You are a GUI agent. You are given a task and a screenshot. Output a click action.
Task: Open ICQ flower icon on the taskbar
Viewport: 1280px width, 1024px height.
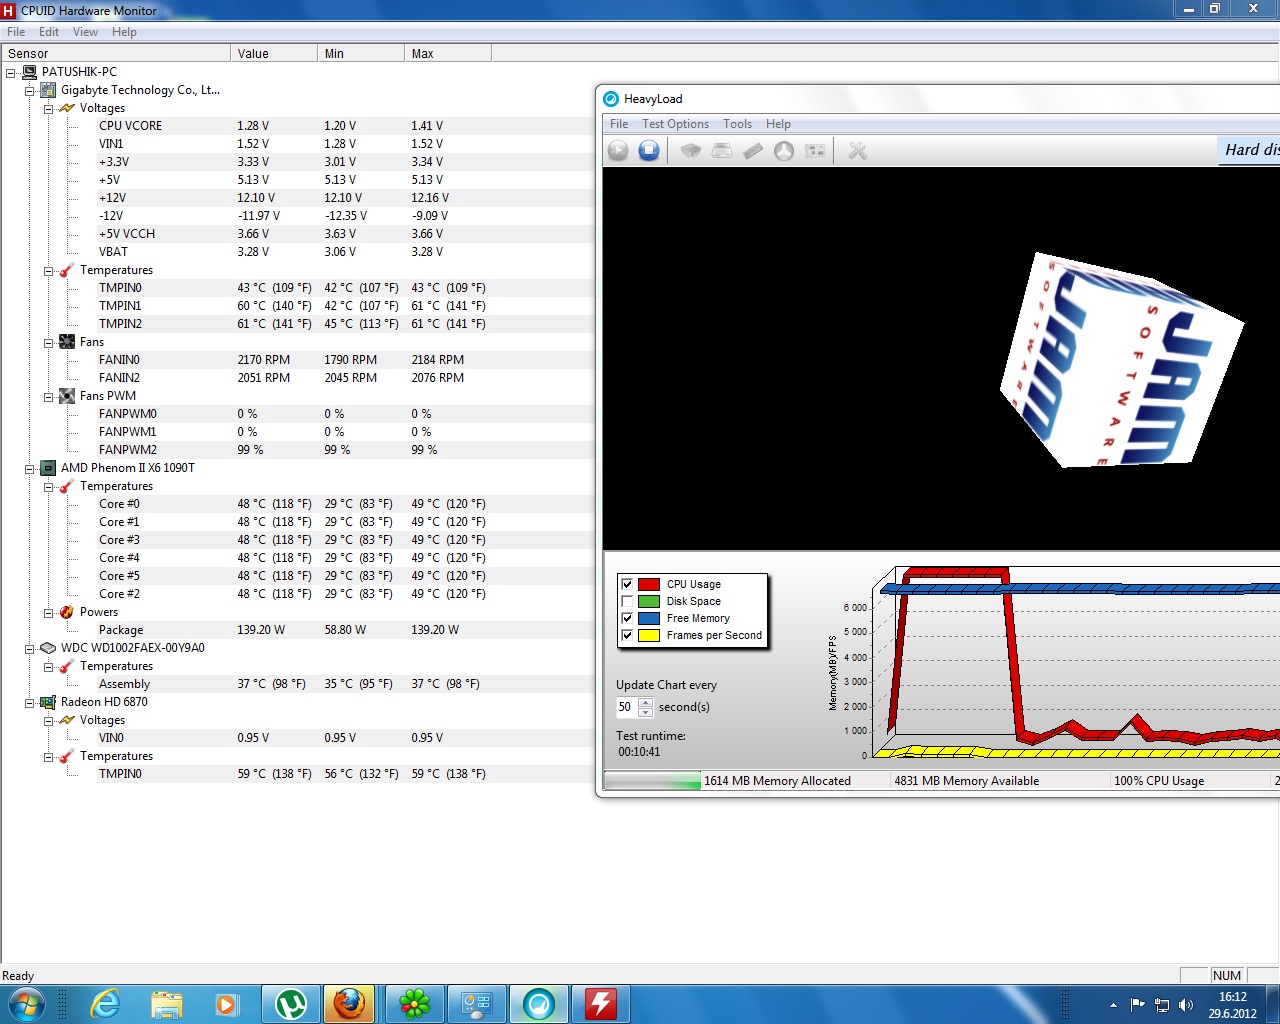click(415, 1004)
